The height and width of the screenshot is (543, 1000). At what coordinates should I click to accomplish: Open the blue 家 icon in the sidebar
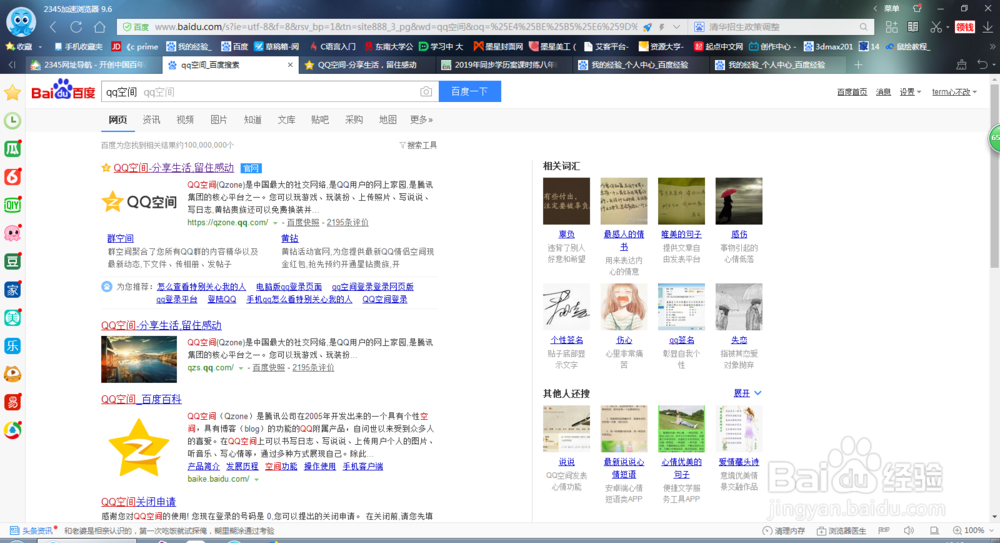12,289
